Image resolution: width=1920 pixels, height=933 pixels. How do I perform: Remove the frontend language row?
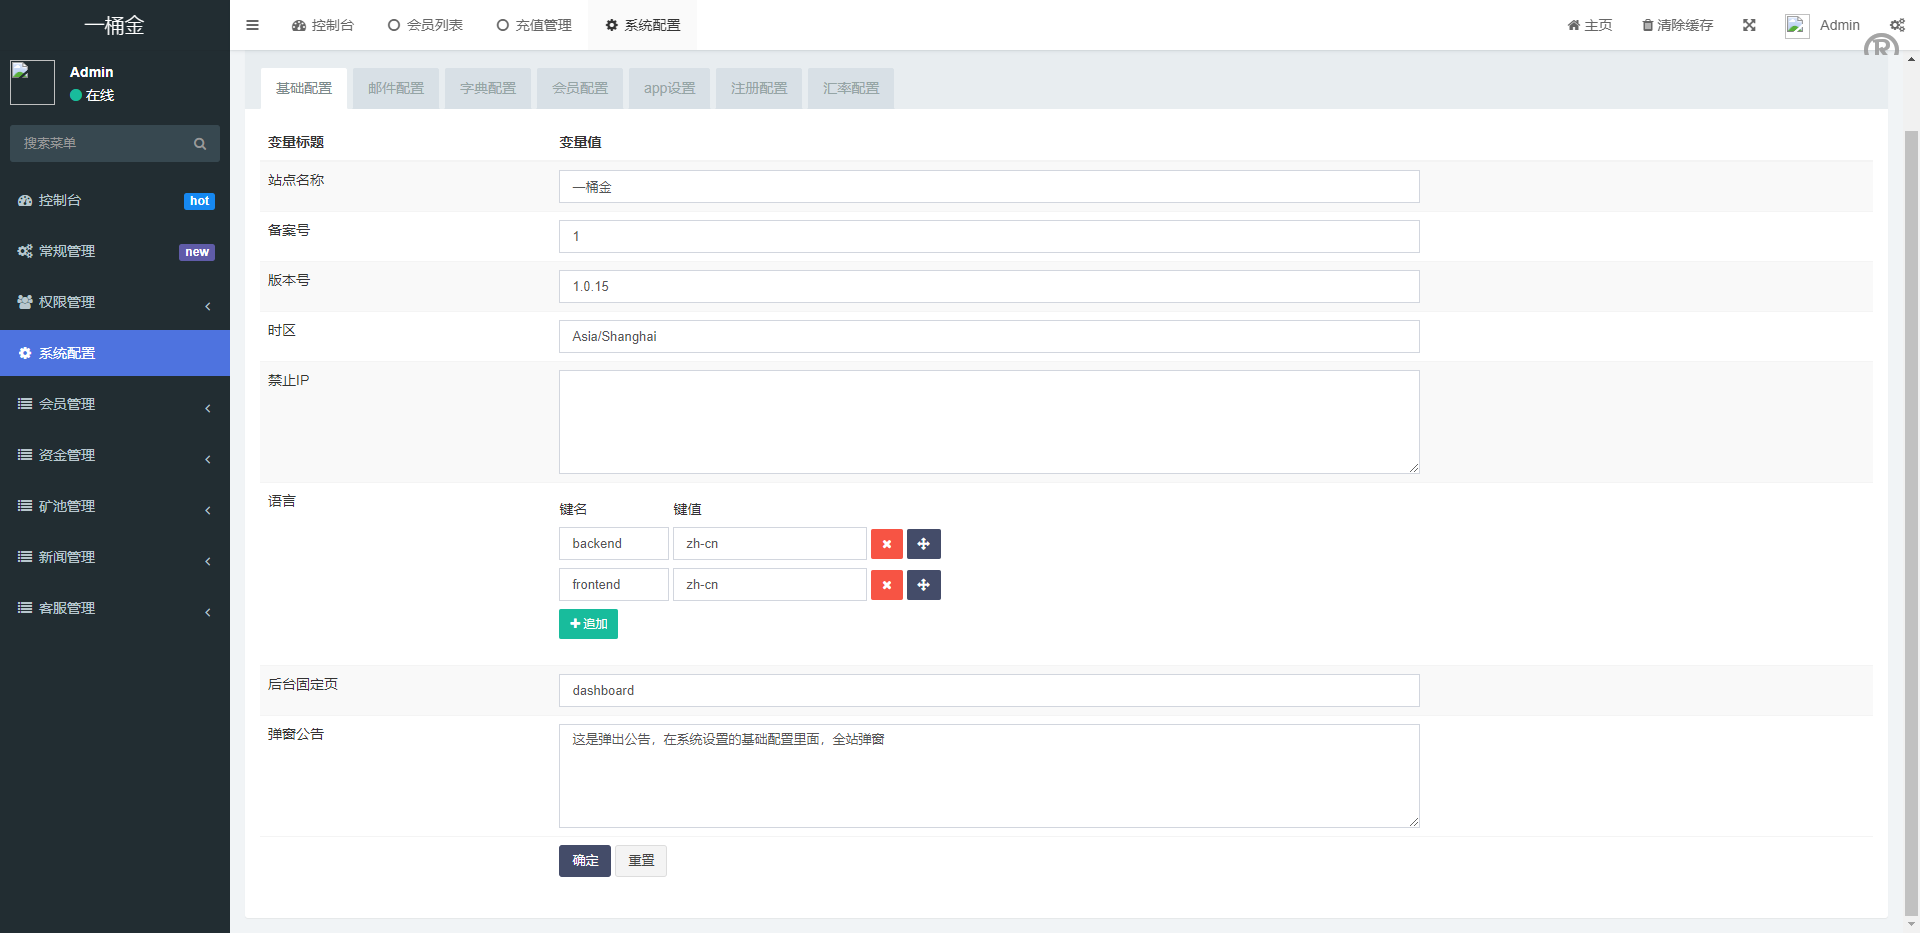887,585
